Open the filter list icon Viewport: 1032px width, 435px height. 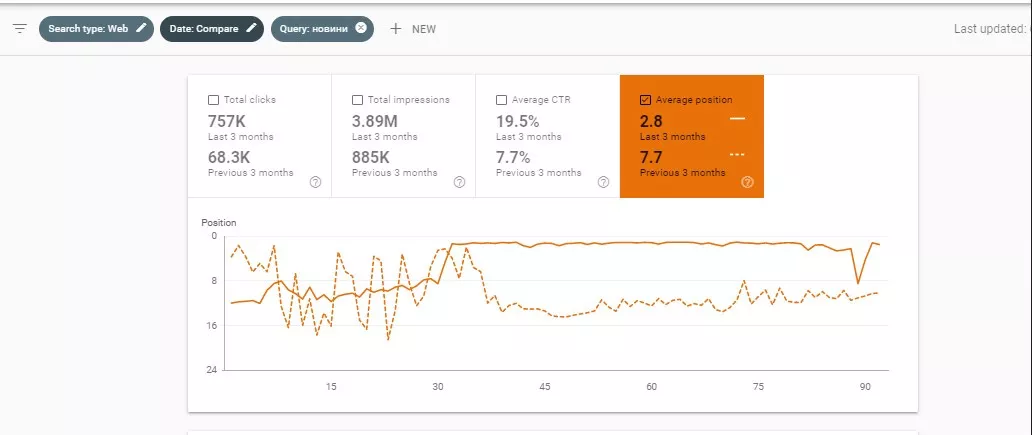click(20, 29)
